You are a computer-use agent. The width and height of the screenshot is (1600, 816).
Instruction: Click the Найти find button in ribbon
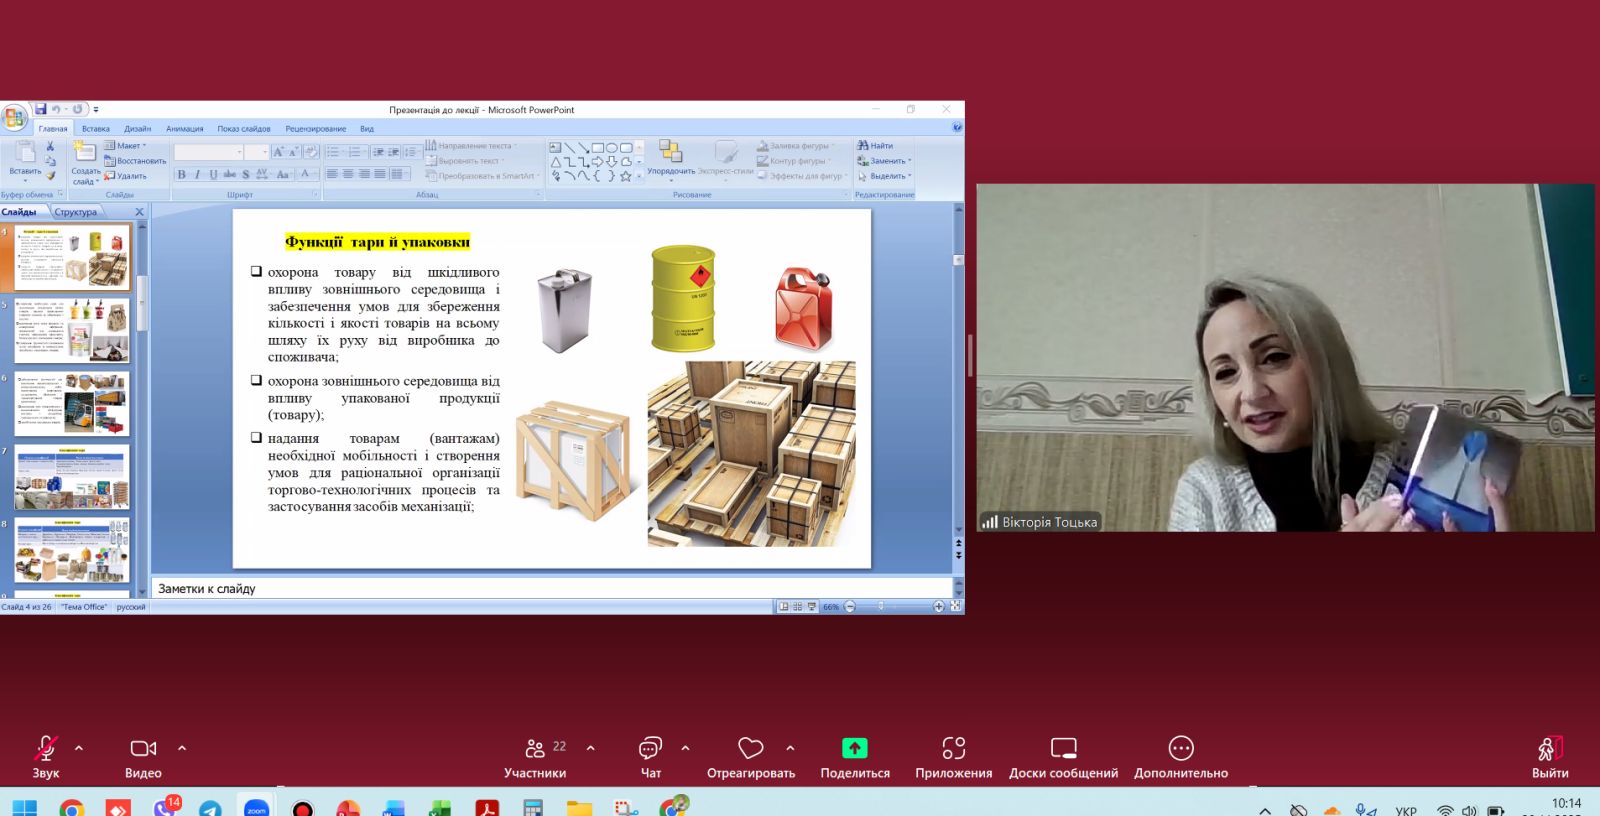point(876,146)
